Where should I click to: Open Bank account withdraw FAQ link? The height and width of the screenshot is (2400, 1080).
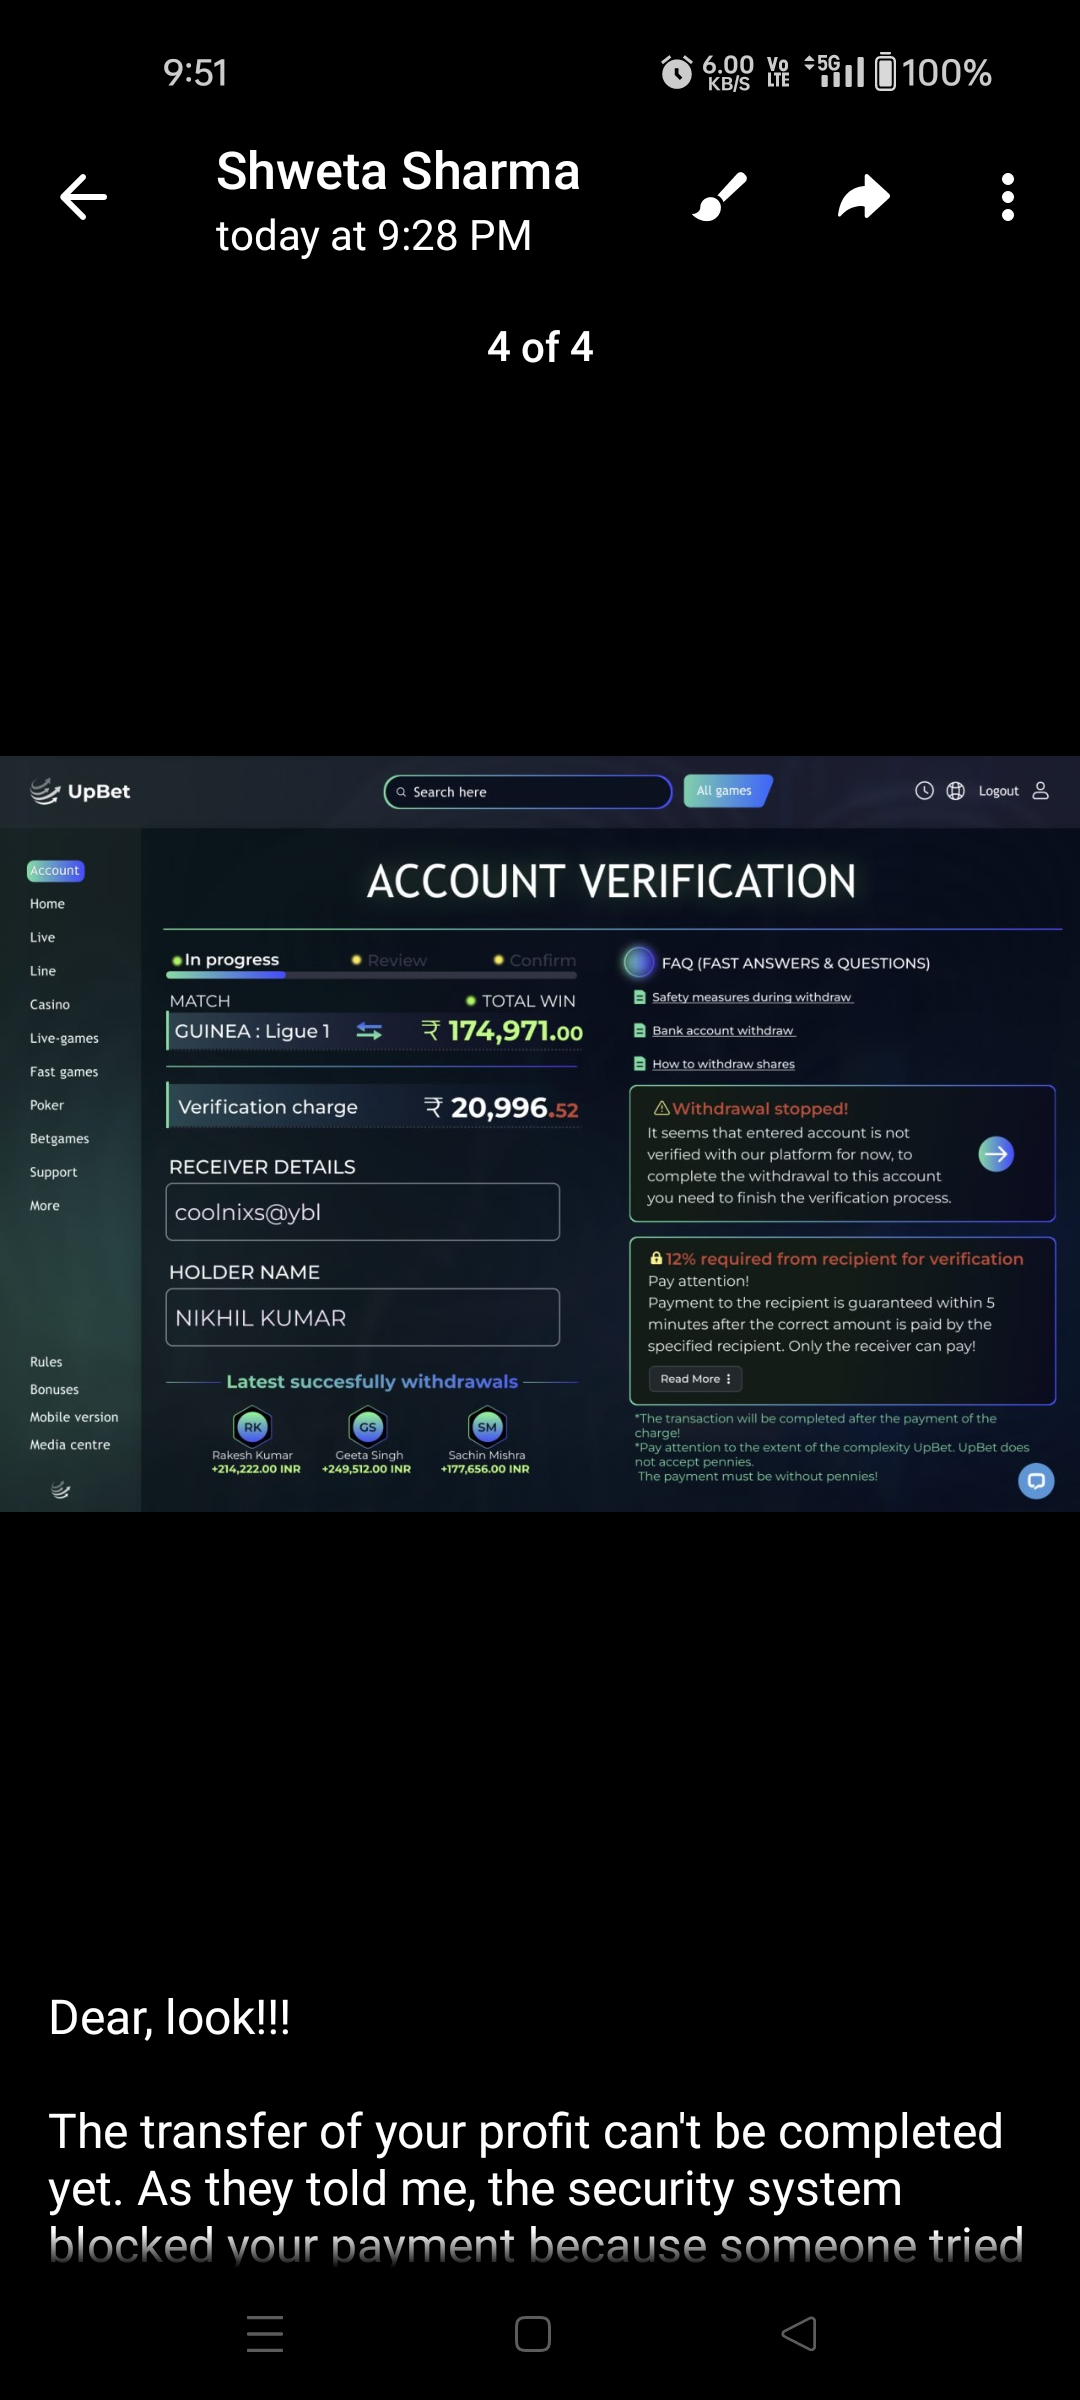pyautogui.click(x=722, y=1031)
